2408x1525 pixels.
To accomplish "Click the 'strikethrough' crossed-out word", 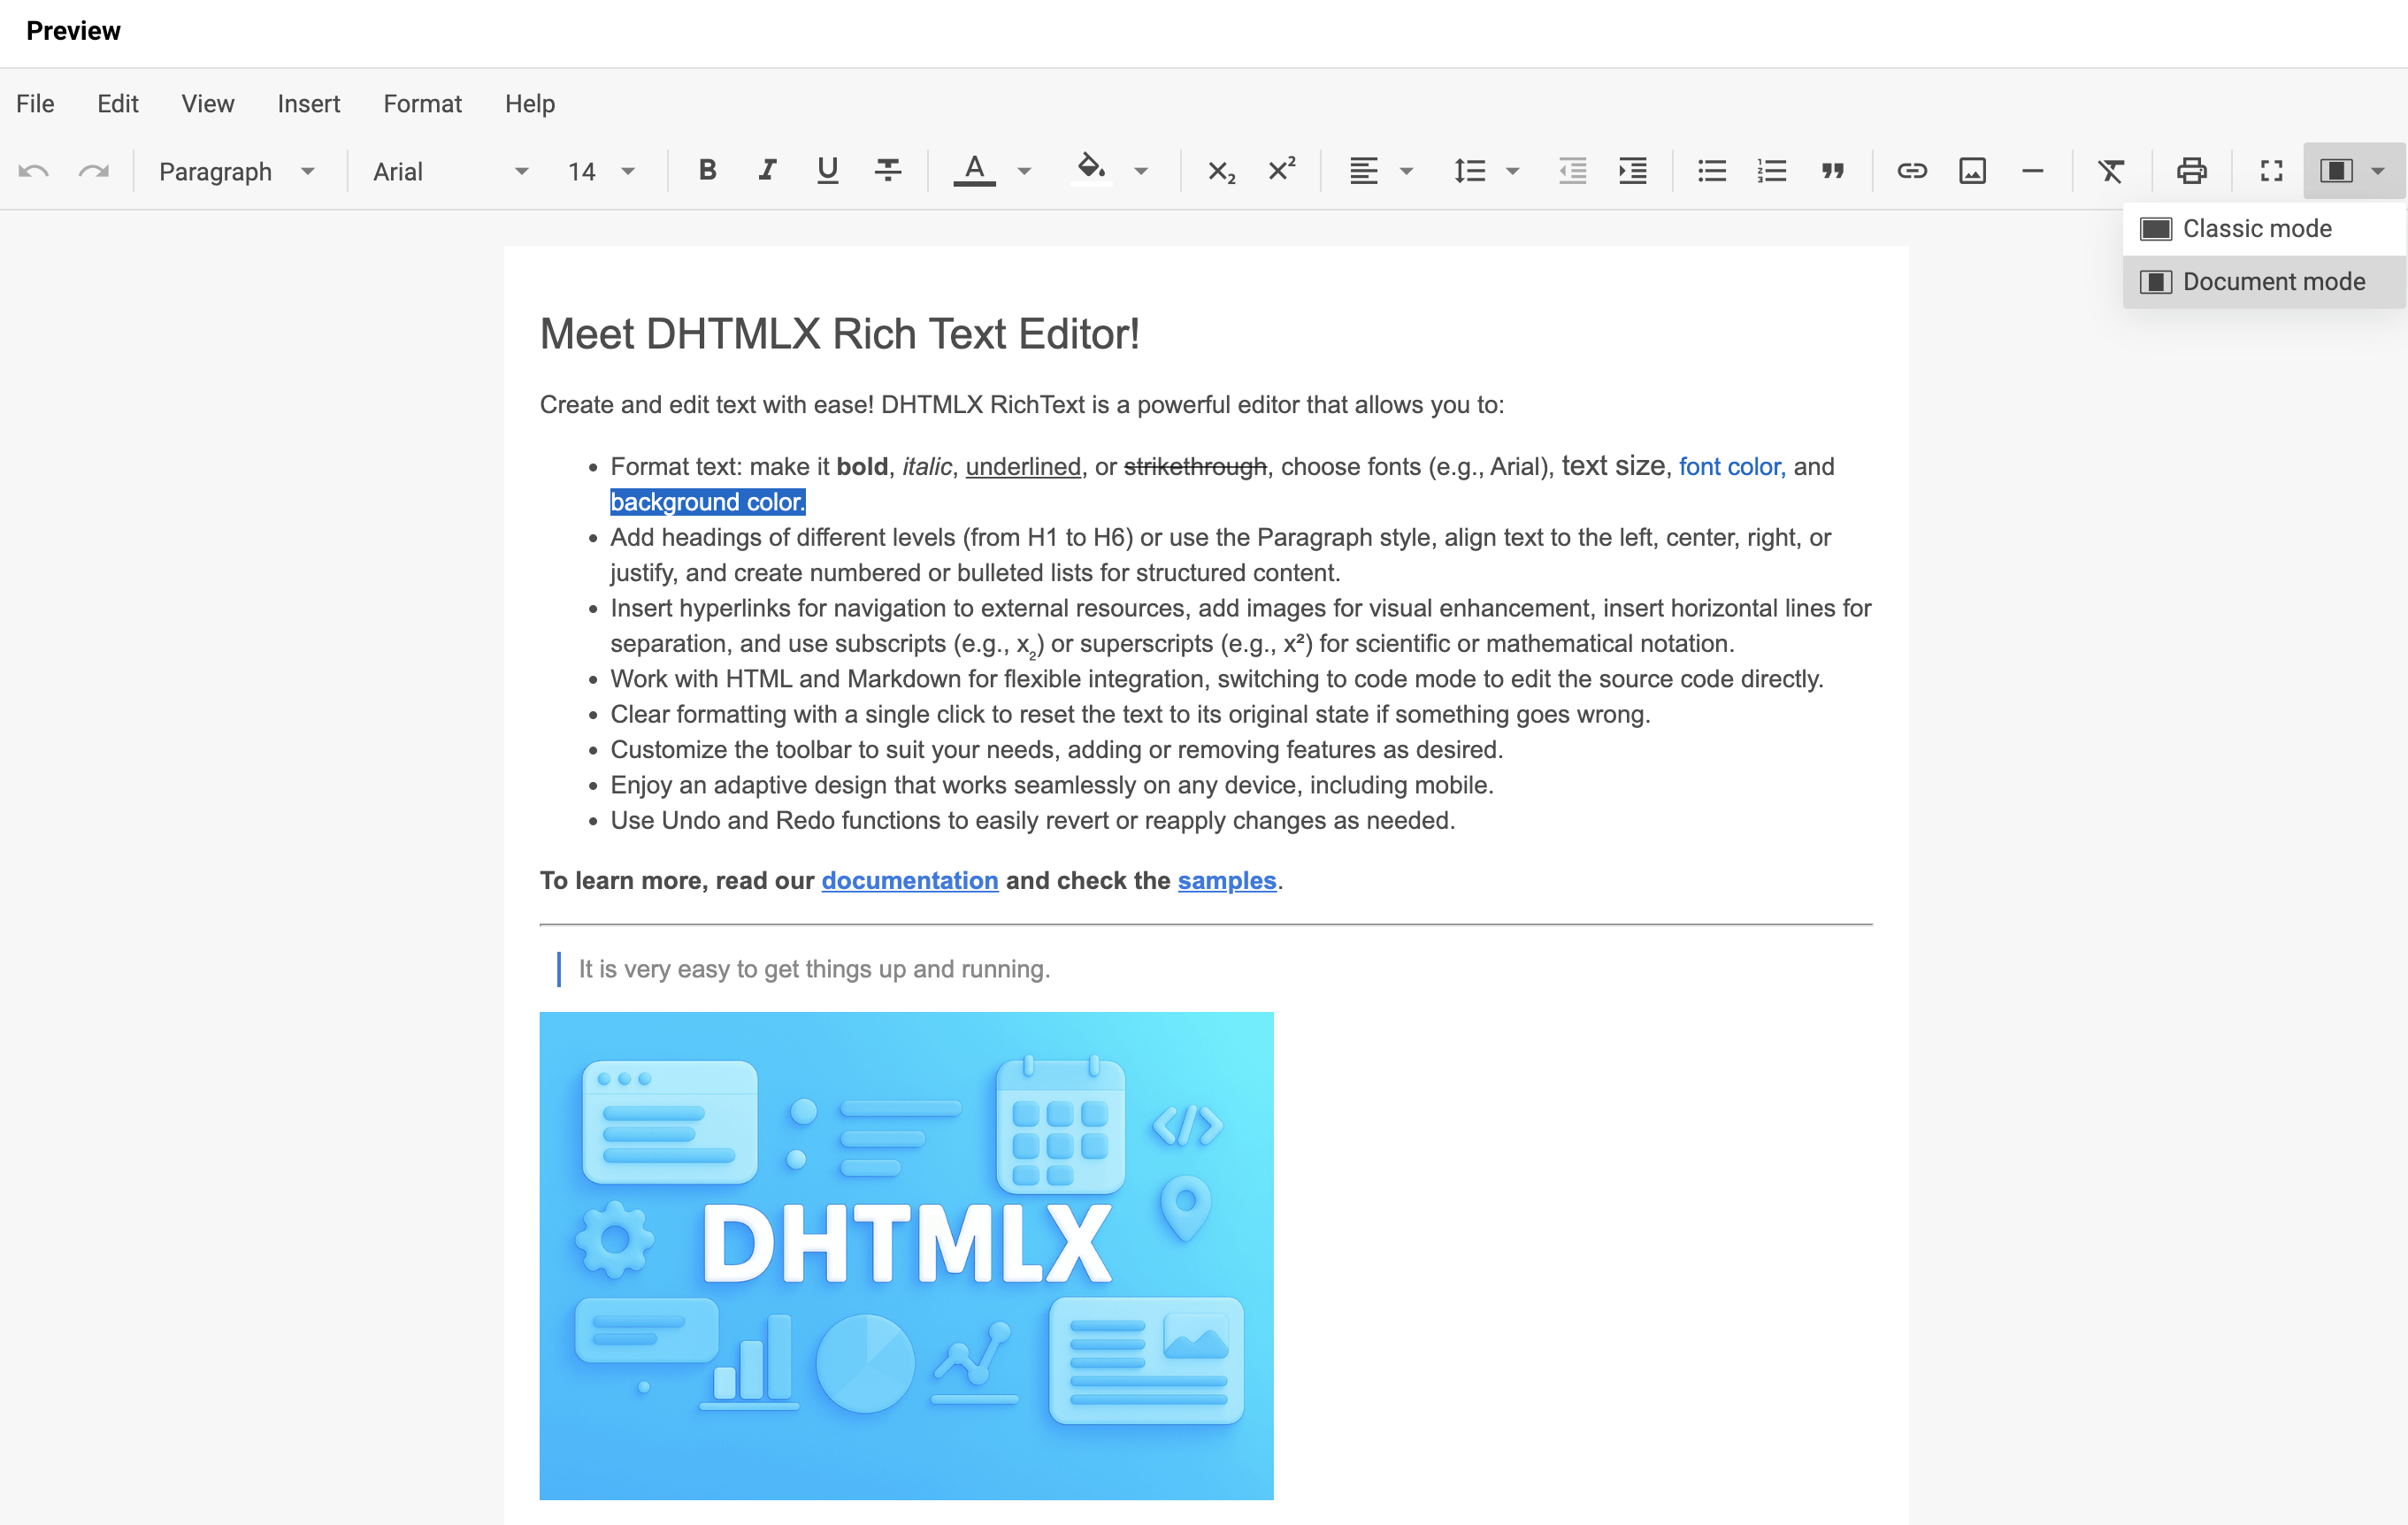I will tap(1196, 467).
